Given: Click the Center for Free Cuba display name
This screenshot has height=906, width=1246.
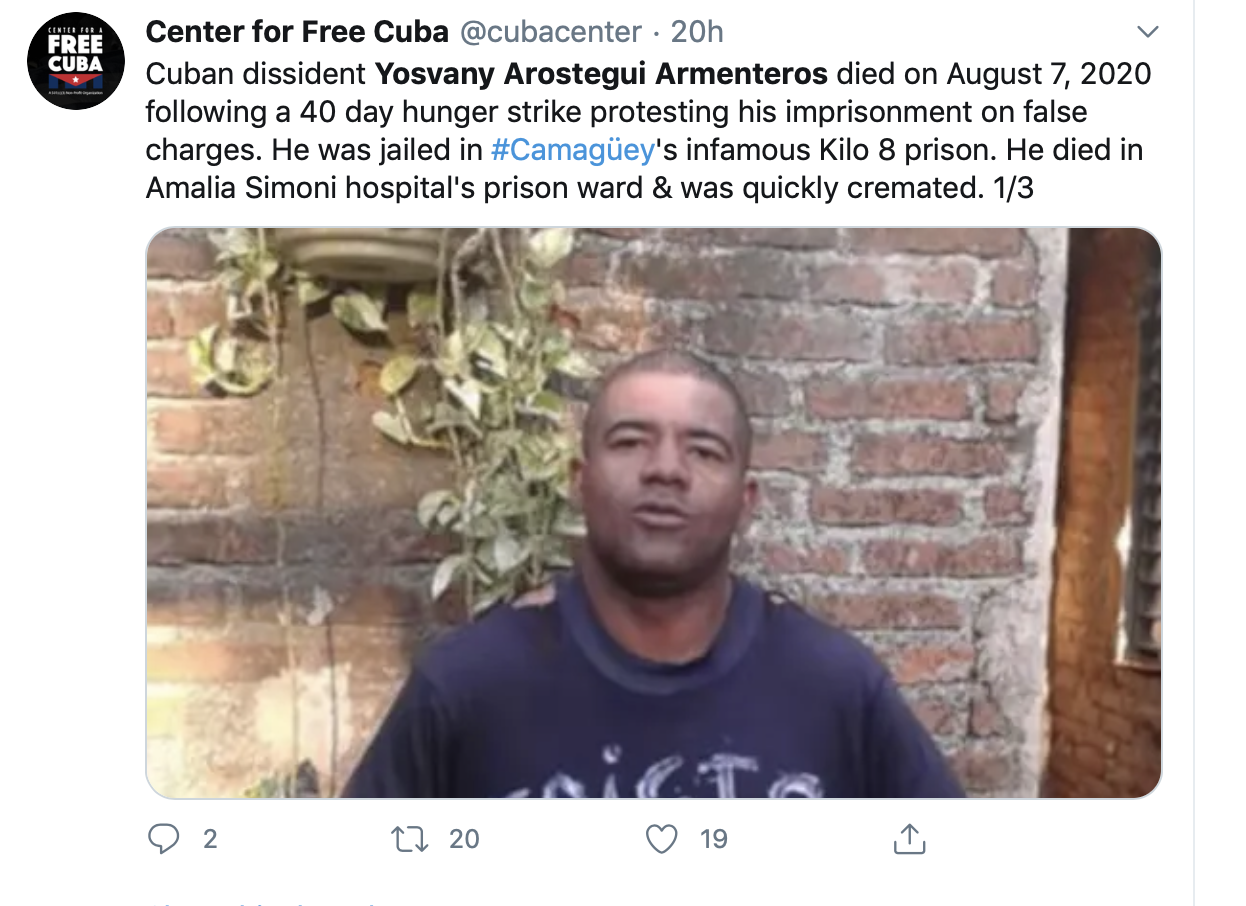Looking at the screenshot, I should 297,32.
